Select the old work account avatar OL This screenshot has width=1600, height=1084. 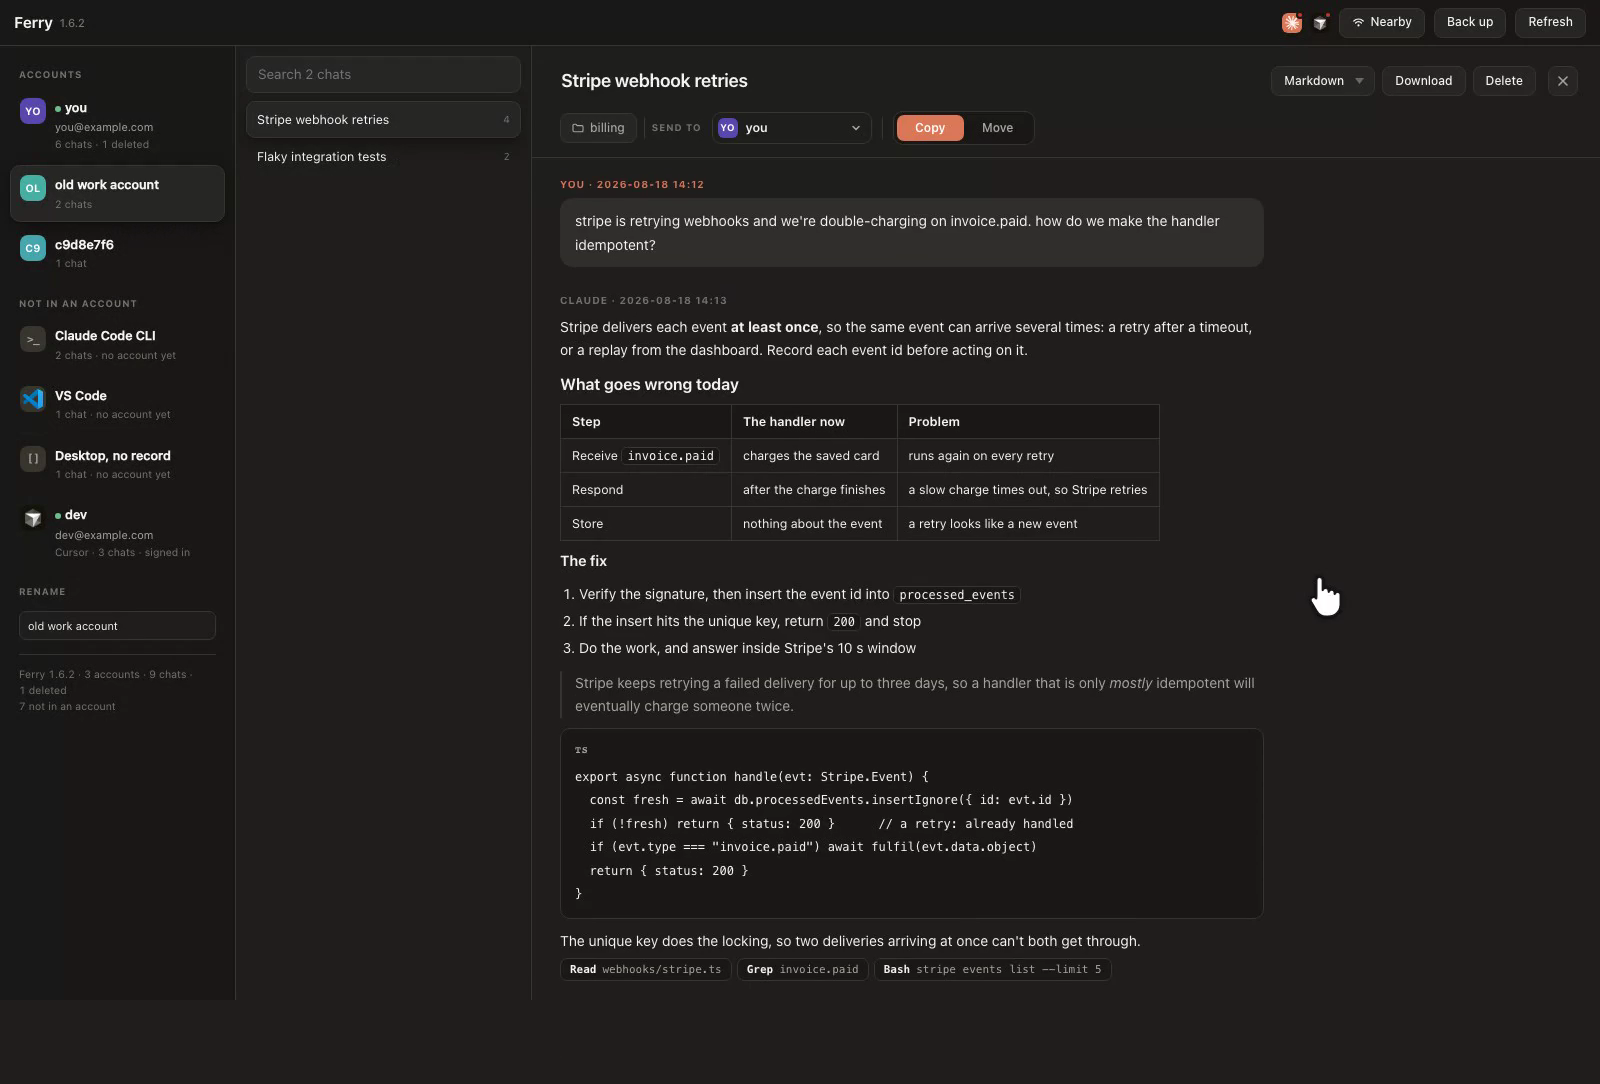pyautogui.click(x=33, y=188)
